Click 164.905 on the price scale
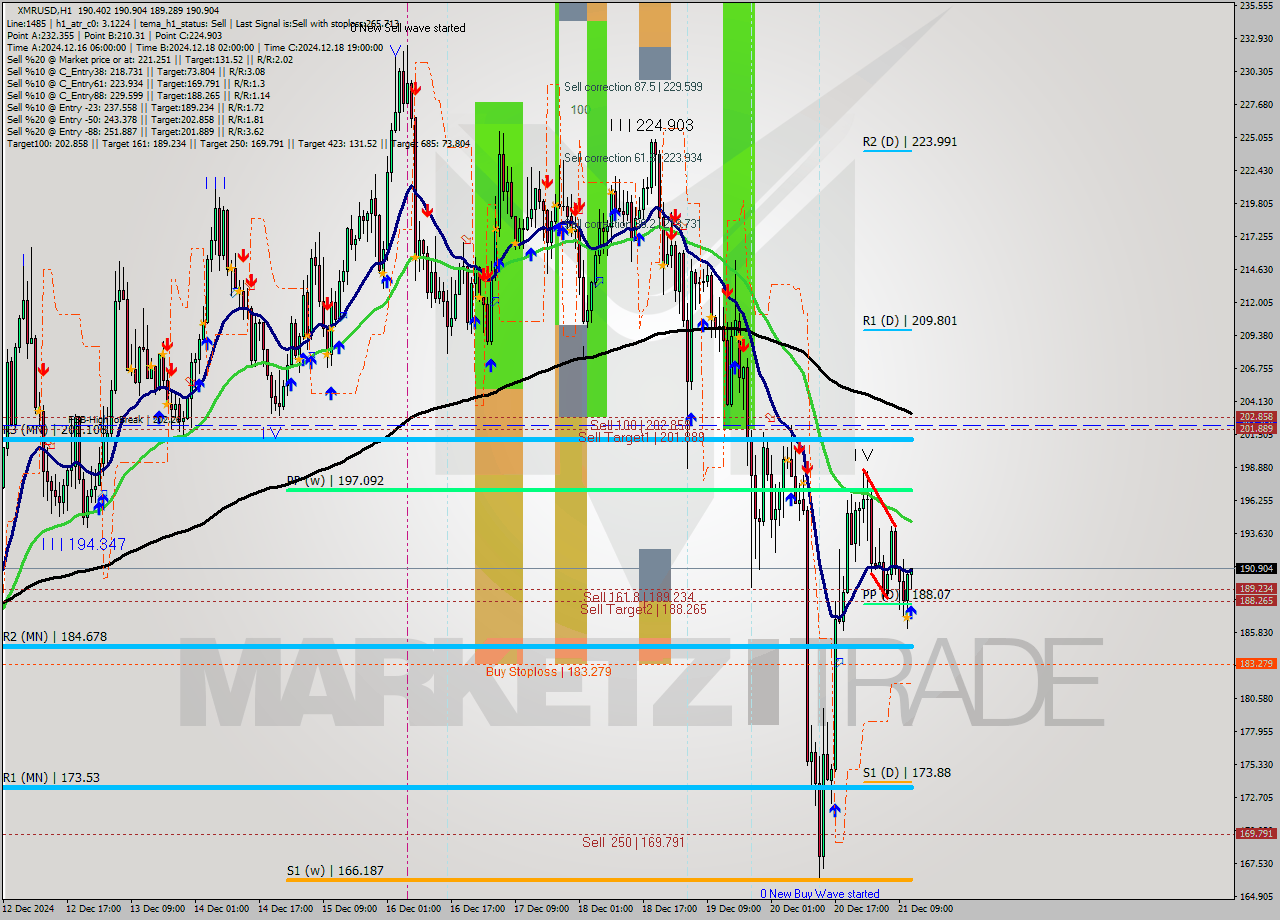 coord(1256,896)
